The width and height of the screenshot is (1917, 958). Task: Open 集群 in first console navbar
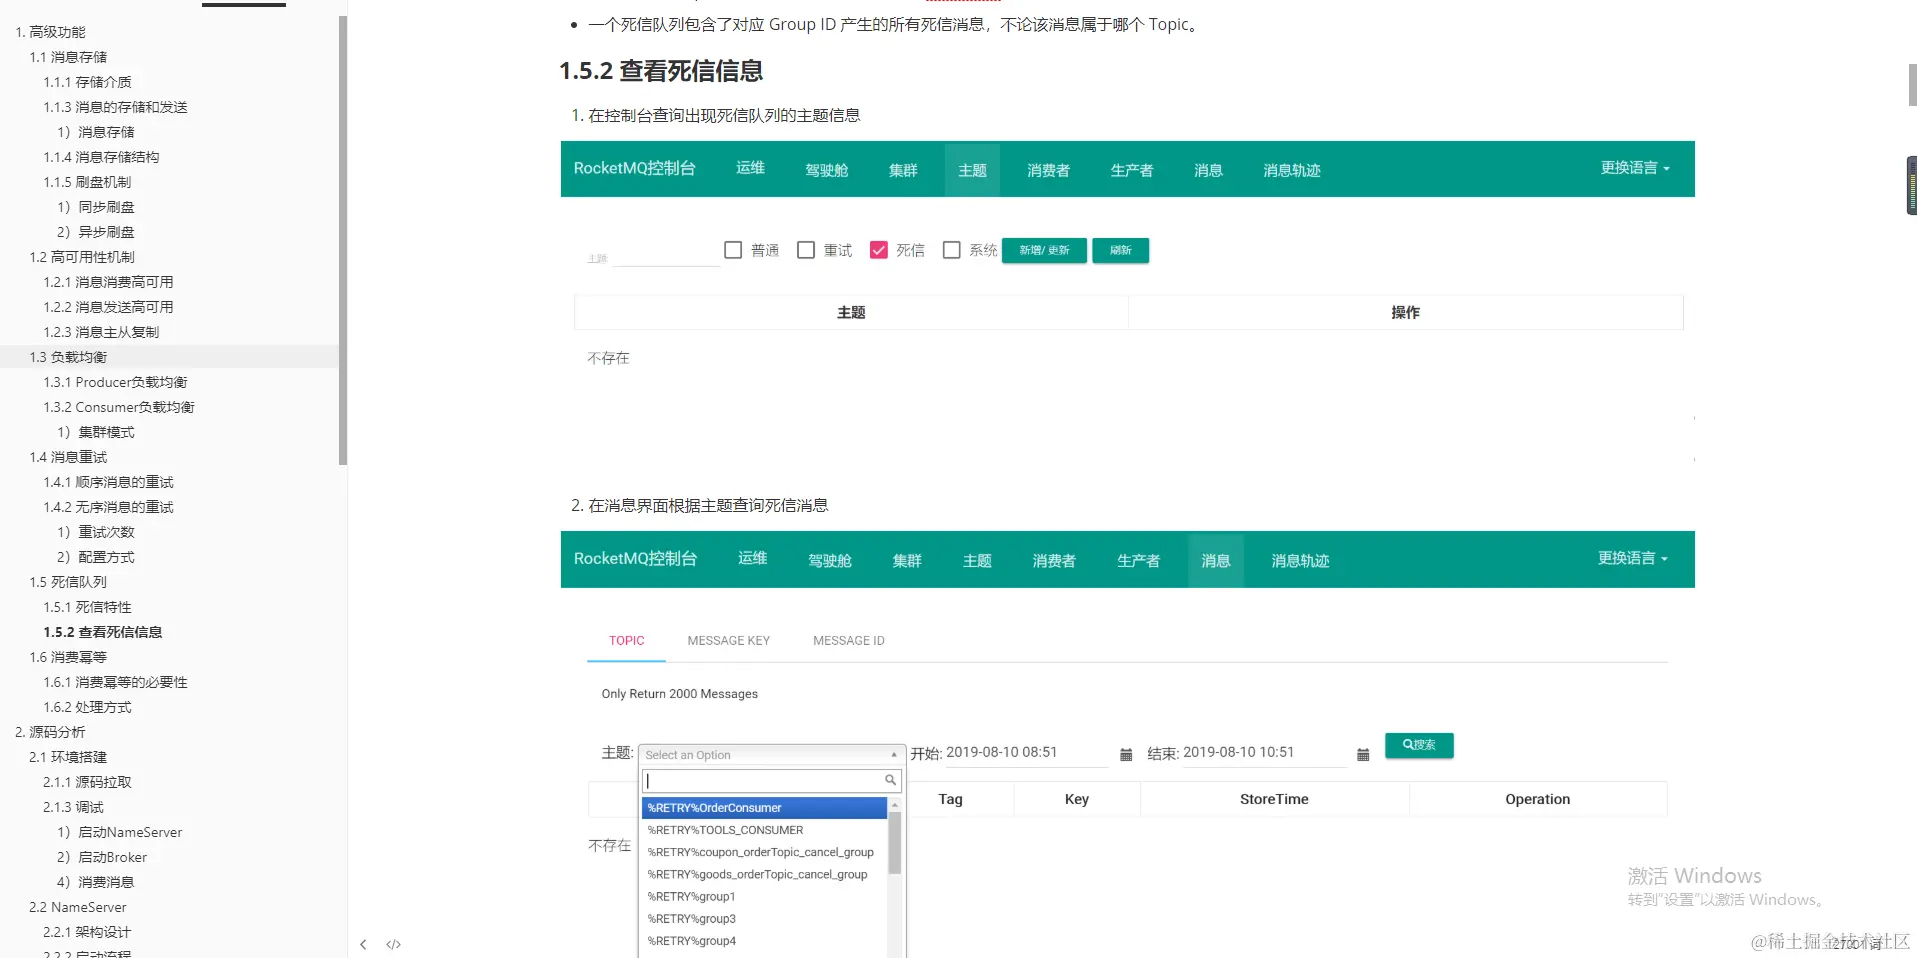click(x=903, y=170)
